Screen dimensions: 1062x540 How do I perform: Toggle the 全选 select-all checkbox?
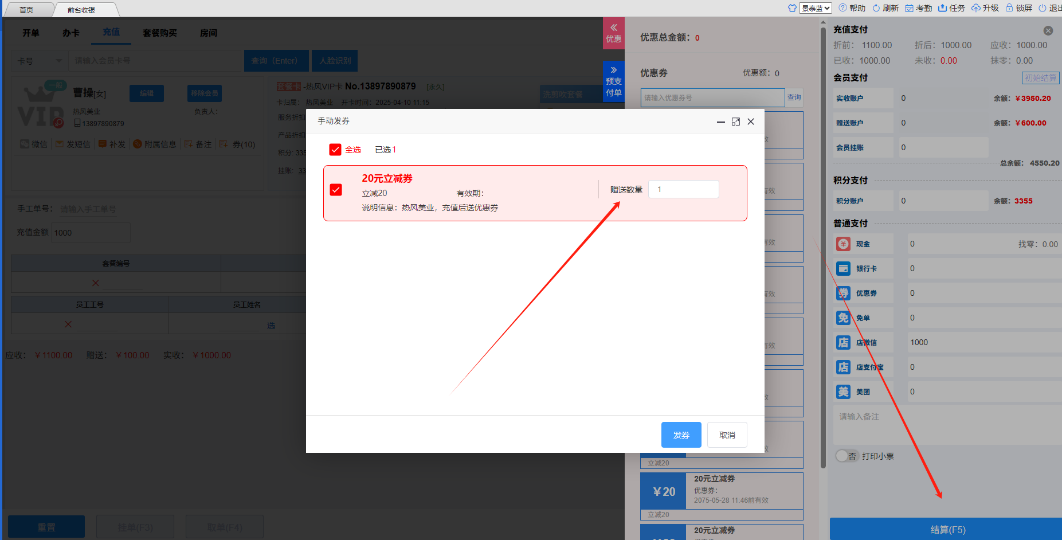point(335,149)
